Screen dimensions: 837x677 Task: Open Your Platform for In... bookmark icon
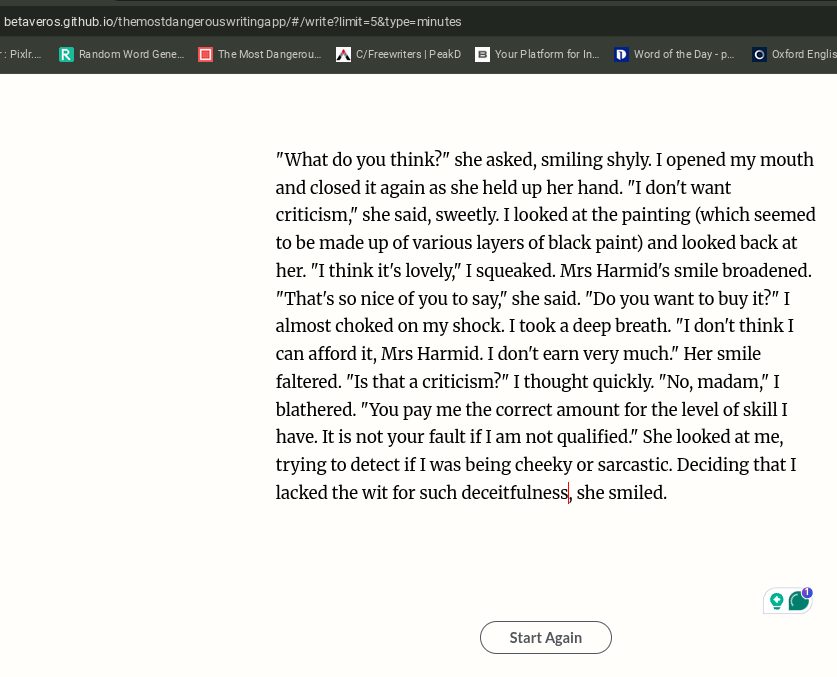483,54
